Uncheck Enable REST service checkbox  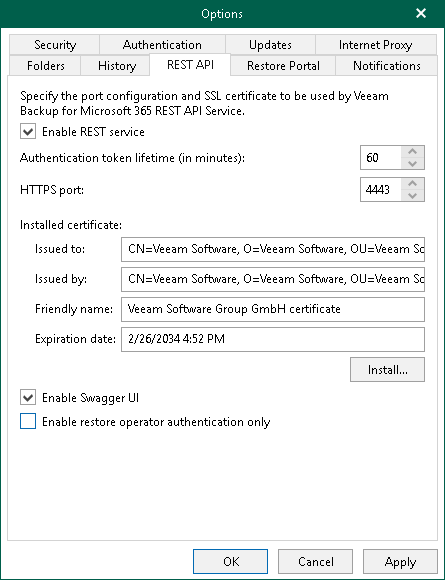pos(28,132)
